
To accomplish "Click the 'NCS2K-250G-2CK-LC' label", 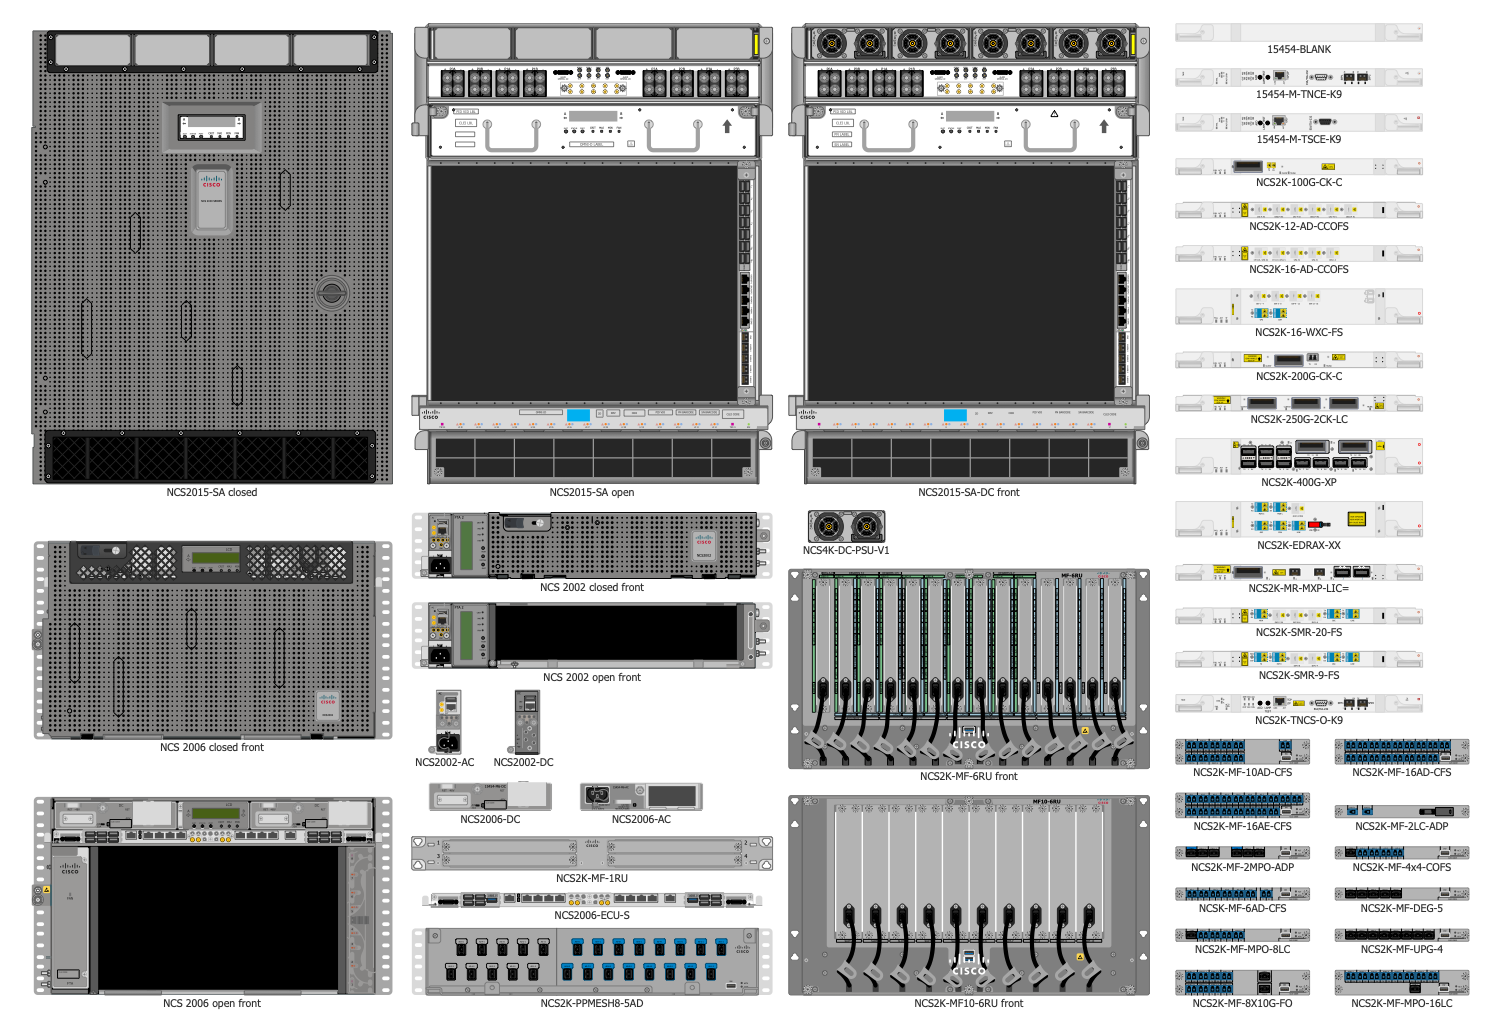I will tap(1299, 419).
